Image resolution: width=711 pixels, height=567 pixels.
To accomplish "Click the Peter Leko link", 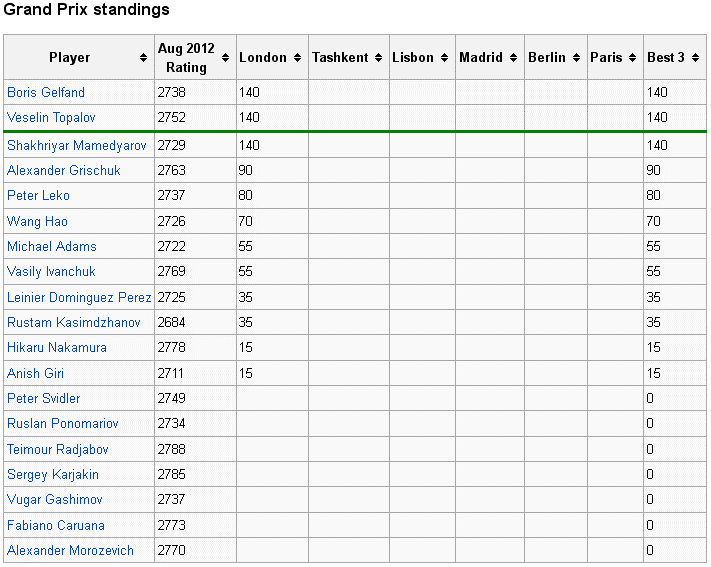I will pyautogui.click(x=38, y=195).
